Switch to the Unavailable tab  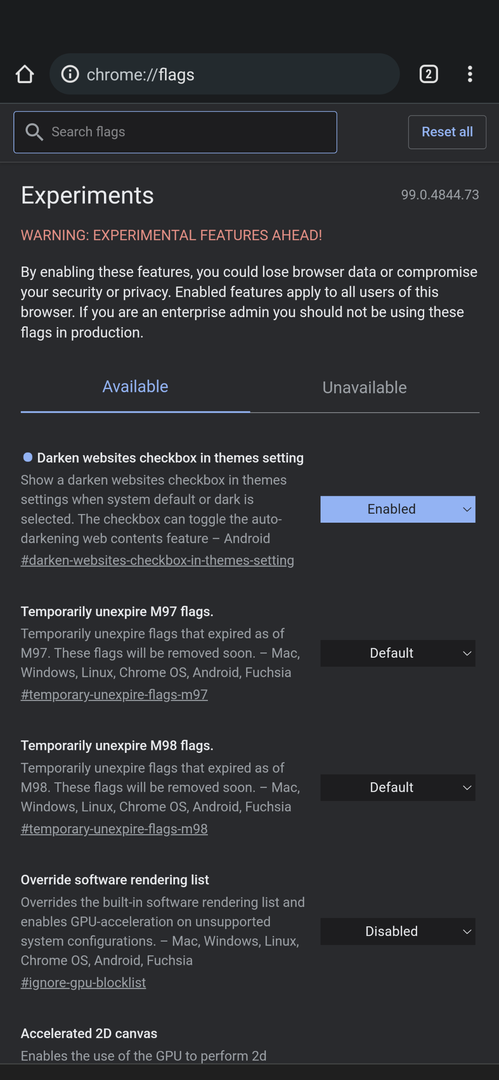(x=365, y=388)
